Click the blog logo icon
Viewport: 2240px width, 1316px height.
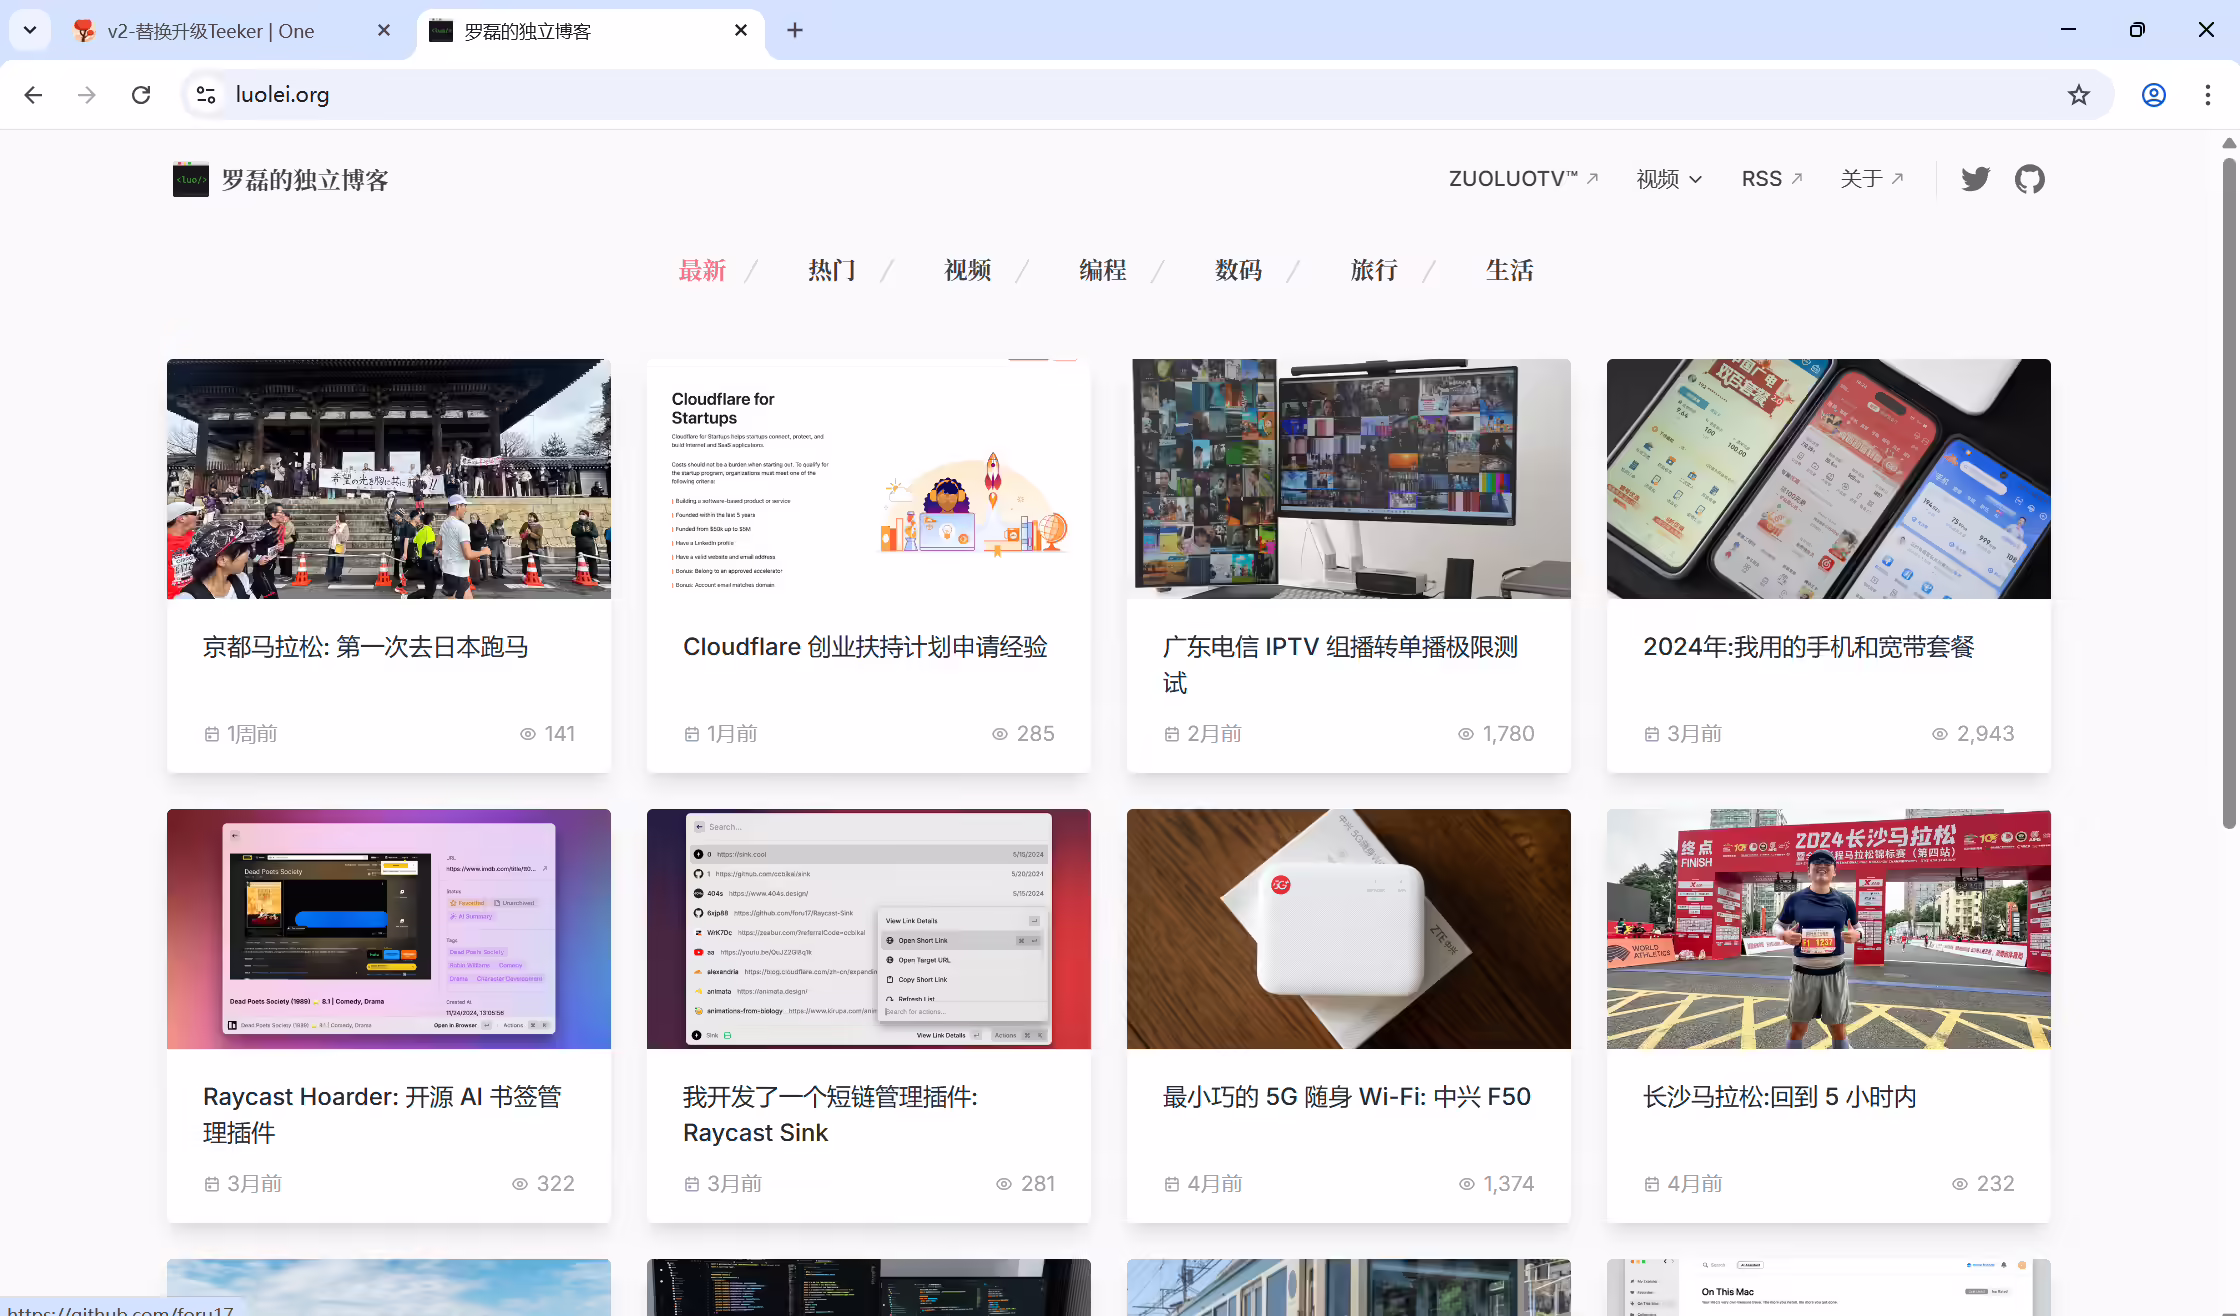tap(190, 180)
